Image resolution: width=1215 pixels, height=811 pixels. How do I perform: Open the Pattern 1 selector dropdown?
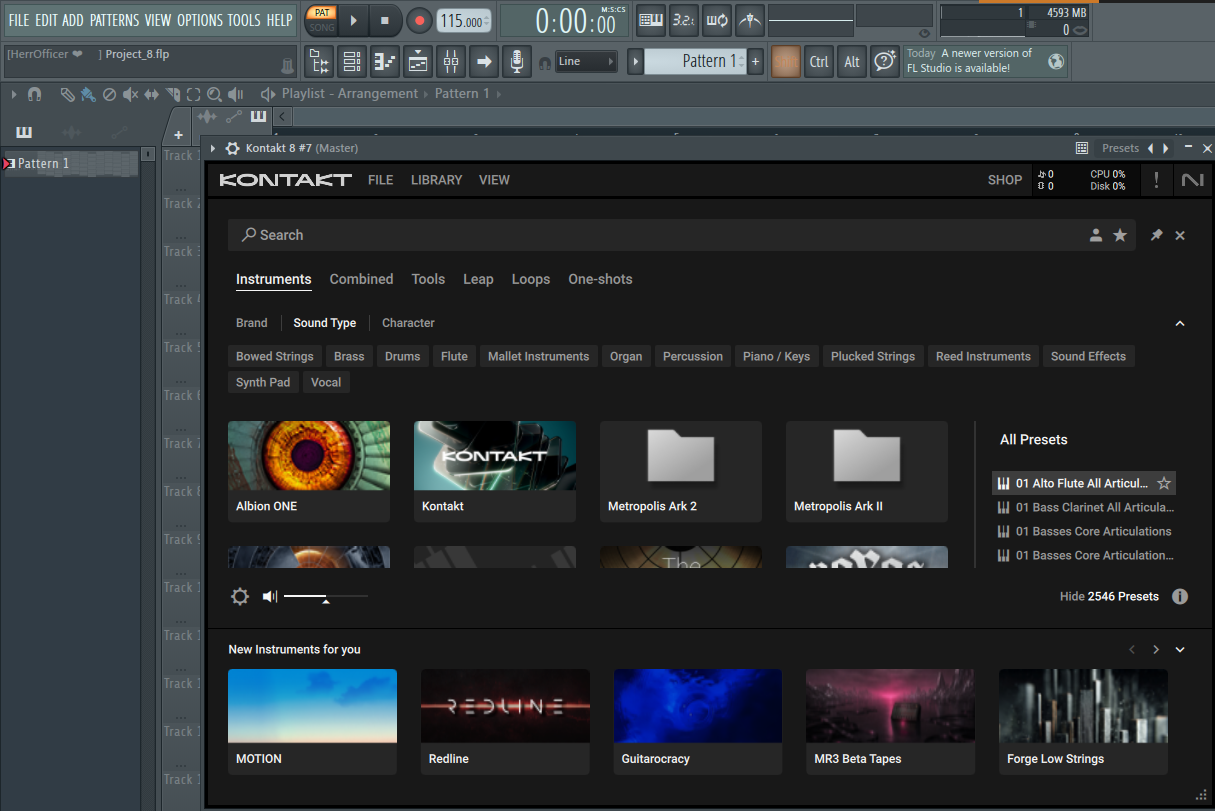694,62
